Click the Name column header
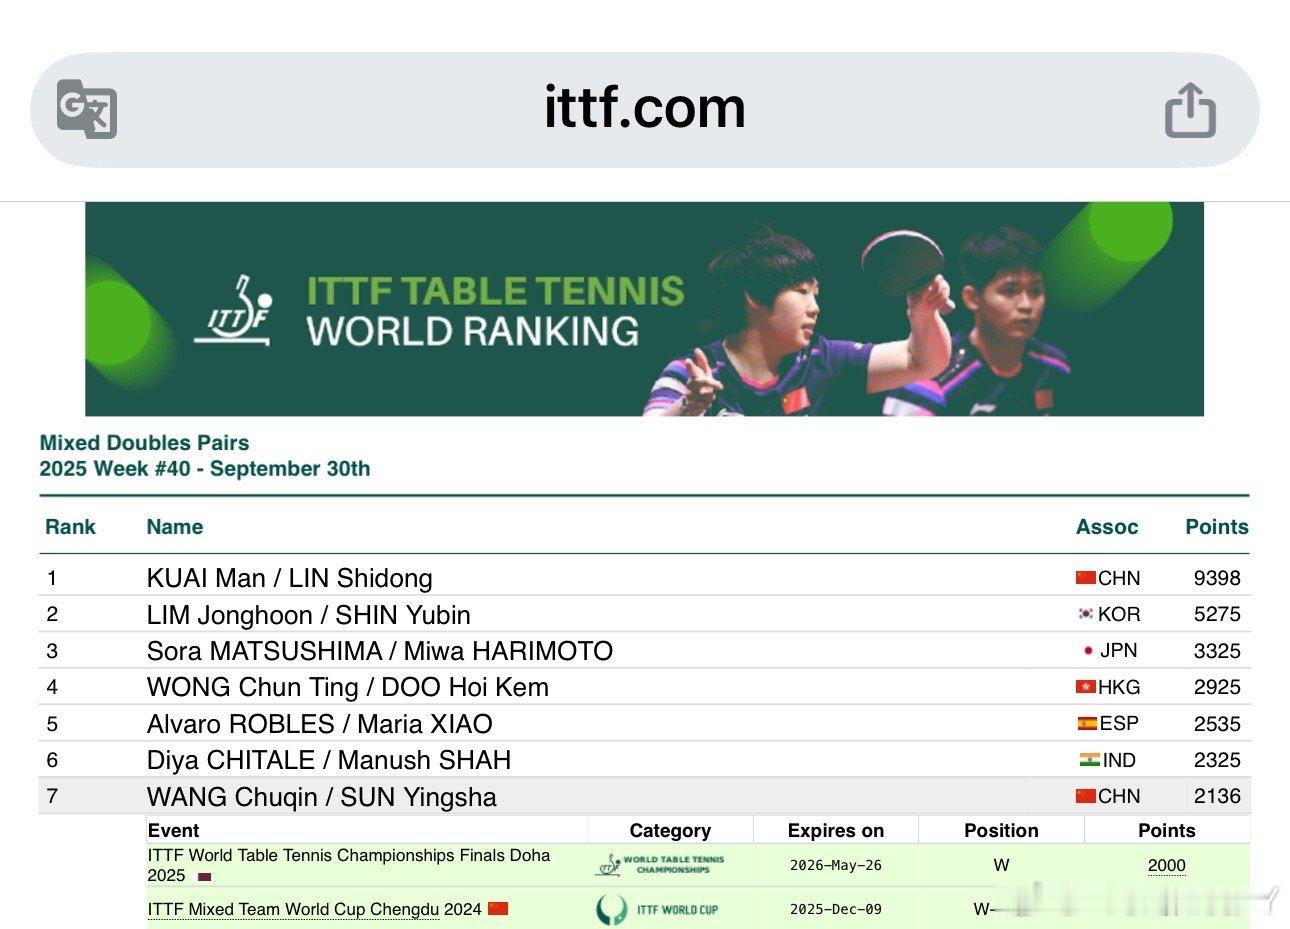 (174, 527)
